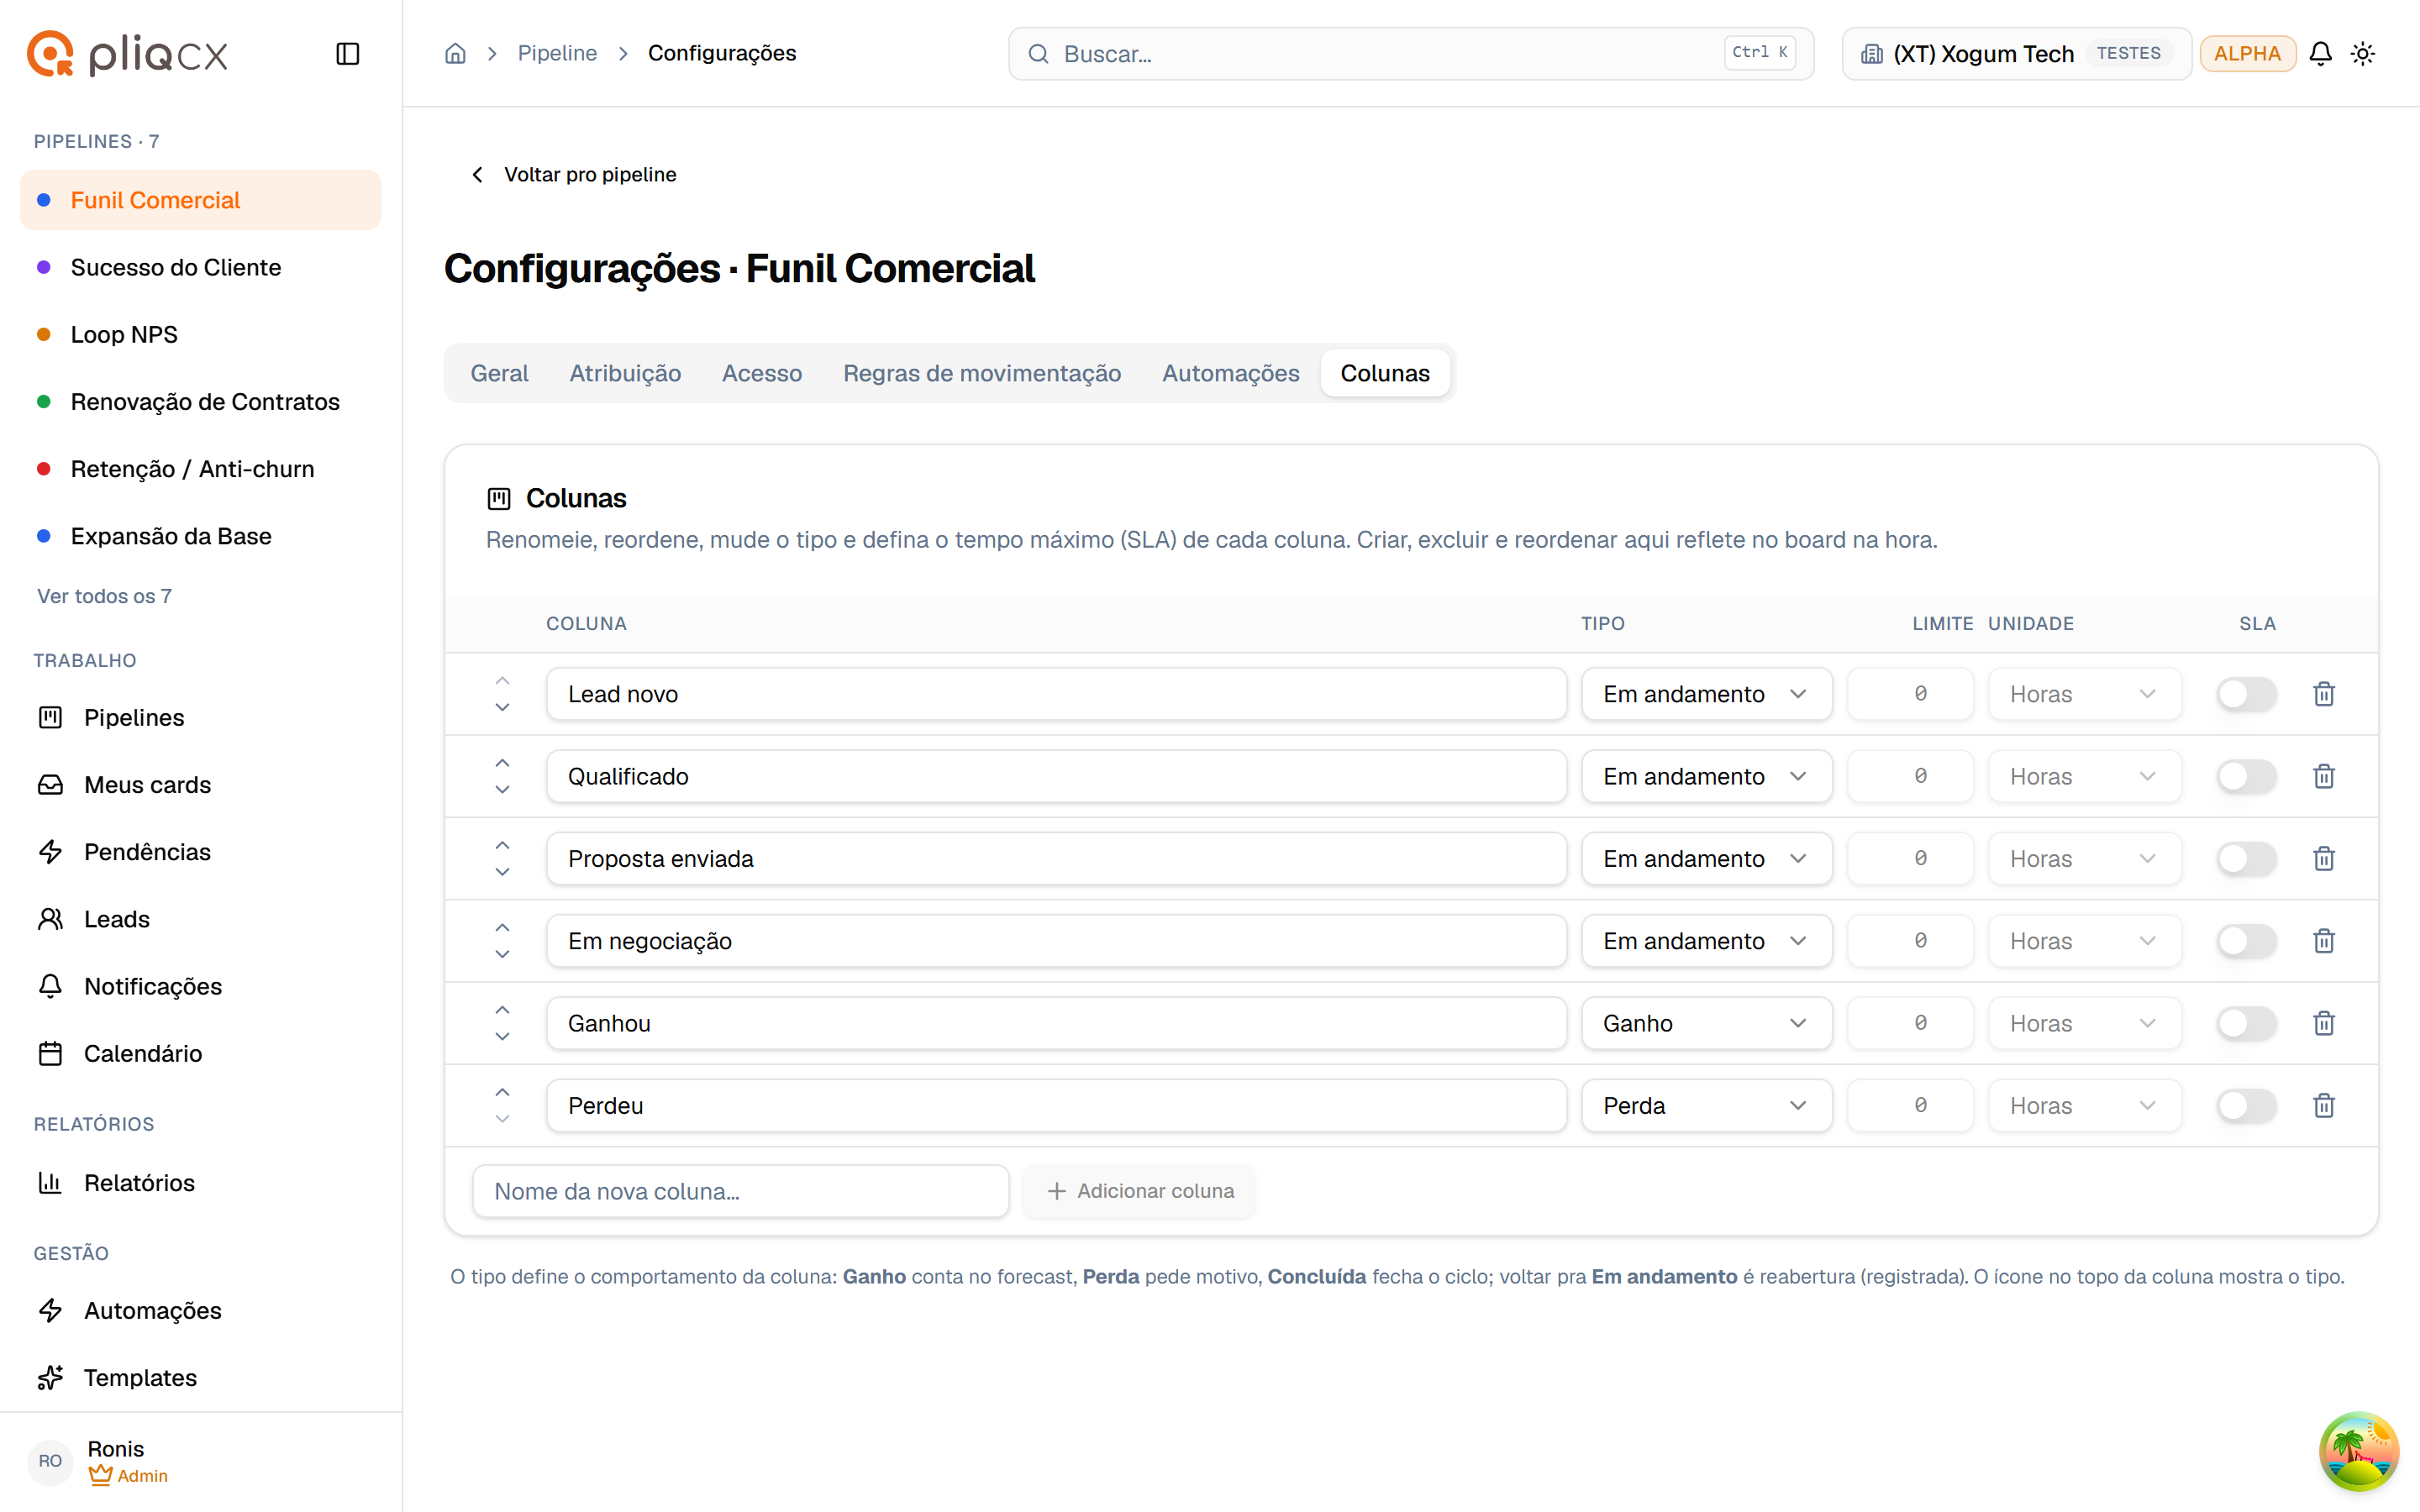This screenshot has width=2420, height=1512.
Task: Click the Adicionar coluna button
Action: tap(1140, 1191)
